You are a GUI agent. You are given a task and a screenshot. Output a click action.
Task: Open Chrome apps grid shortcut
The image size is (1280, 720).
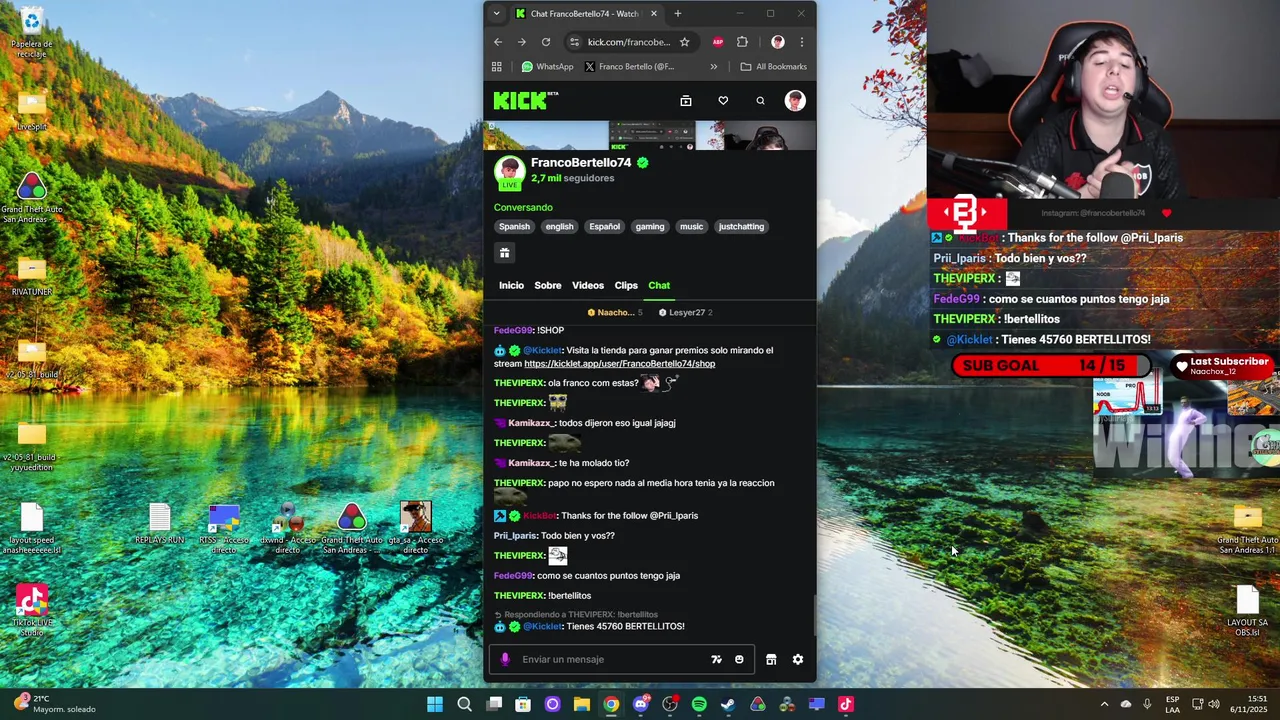pos(496,67)
